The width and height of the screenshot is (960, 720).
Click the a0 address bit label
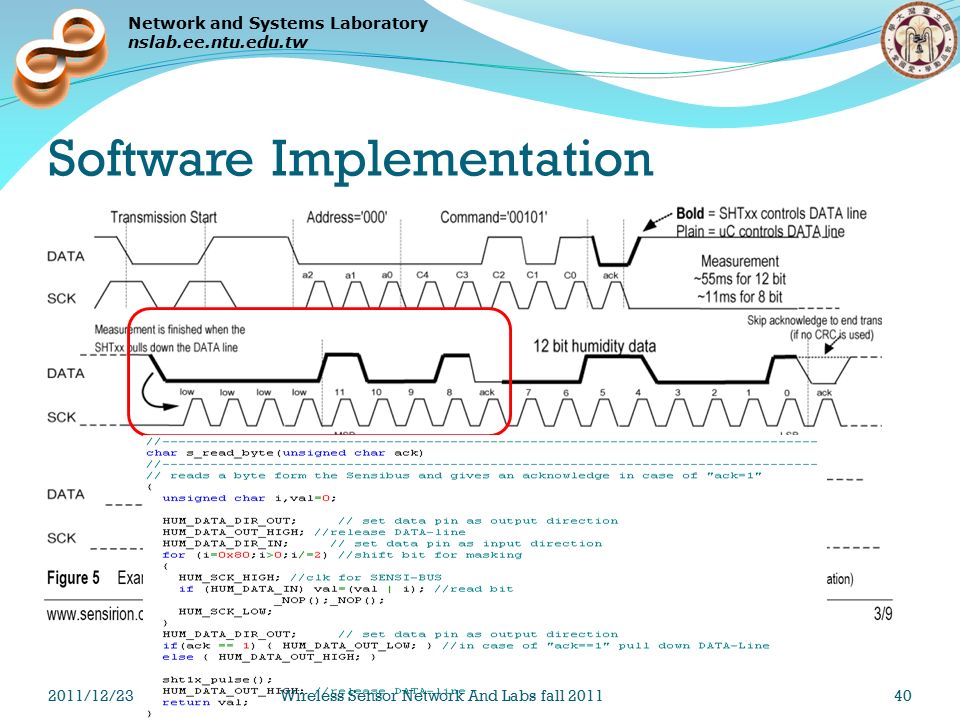click(x=387, y=275)
